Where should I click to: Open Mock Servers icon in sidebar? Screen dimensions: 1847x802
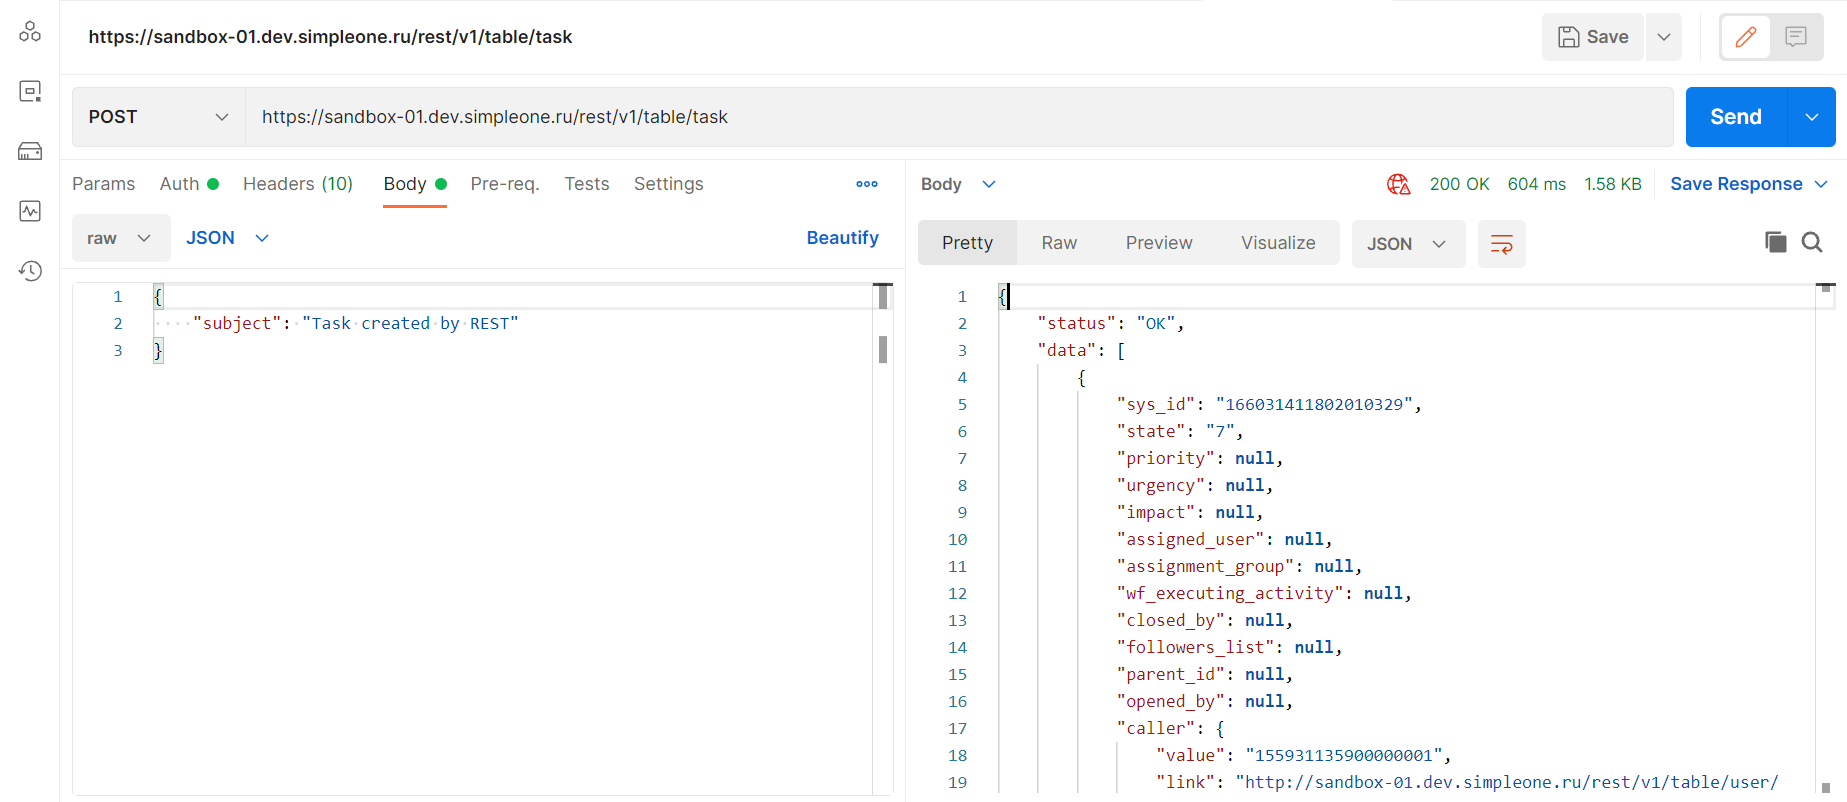(30, 151)
